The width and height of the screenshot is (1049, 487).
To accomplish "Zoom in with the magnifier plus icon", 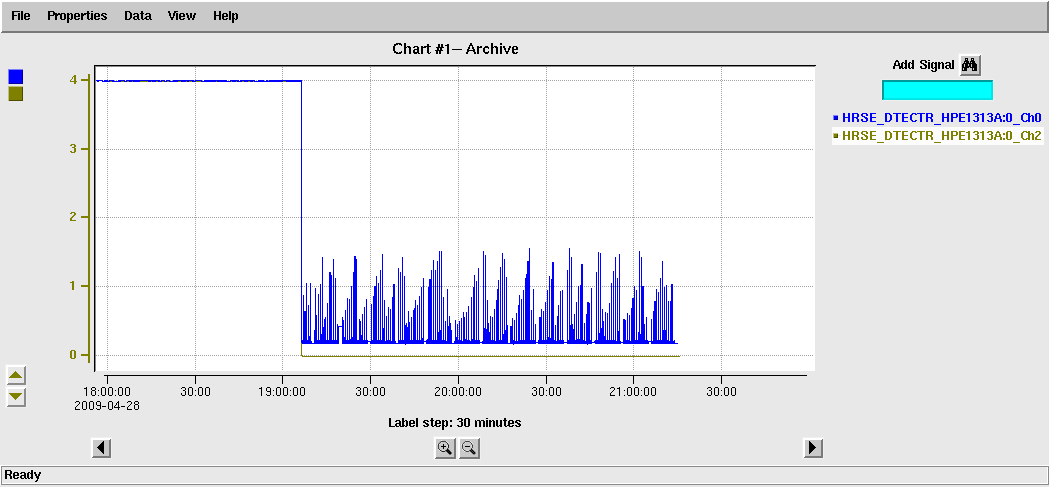I will [445, 448].
